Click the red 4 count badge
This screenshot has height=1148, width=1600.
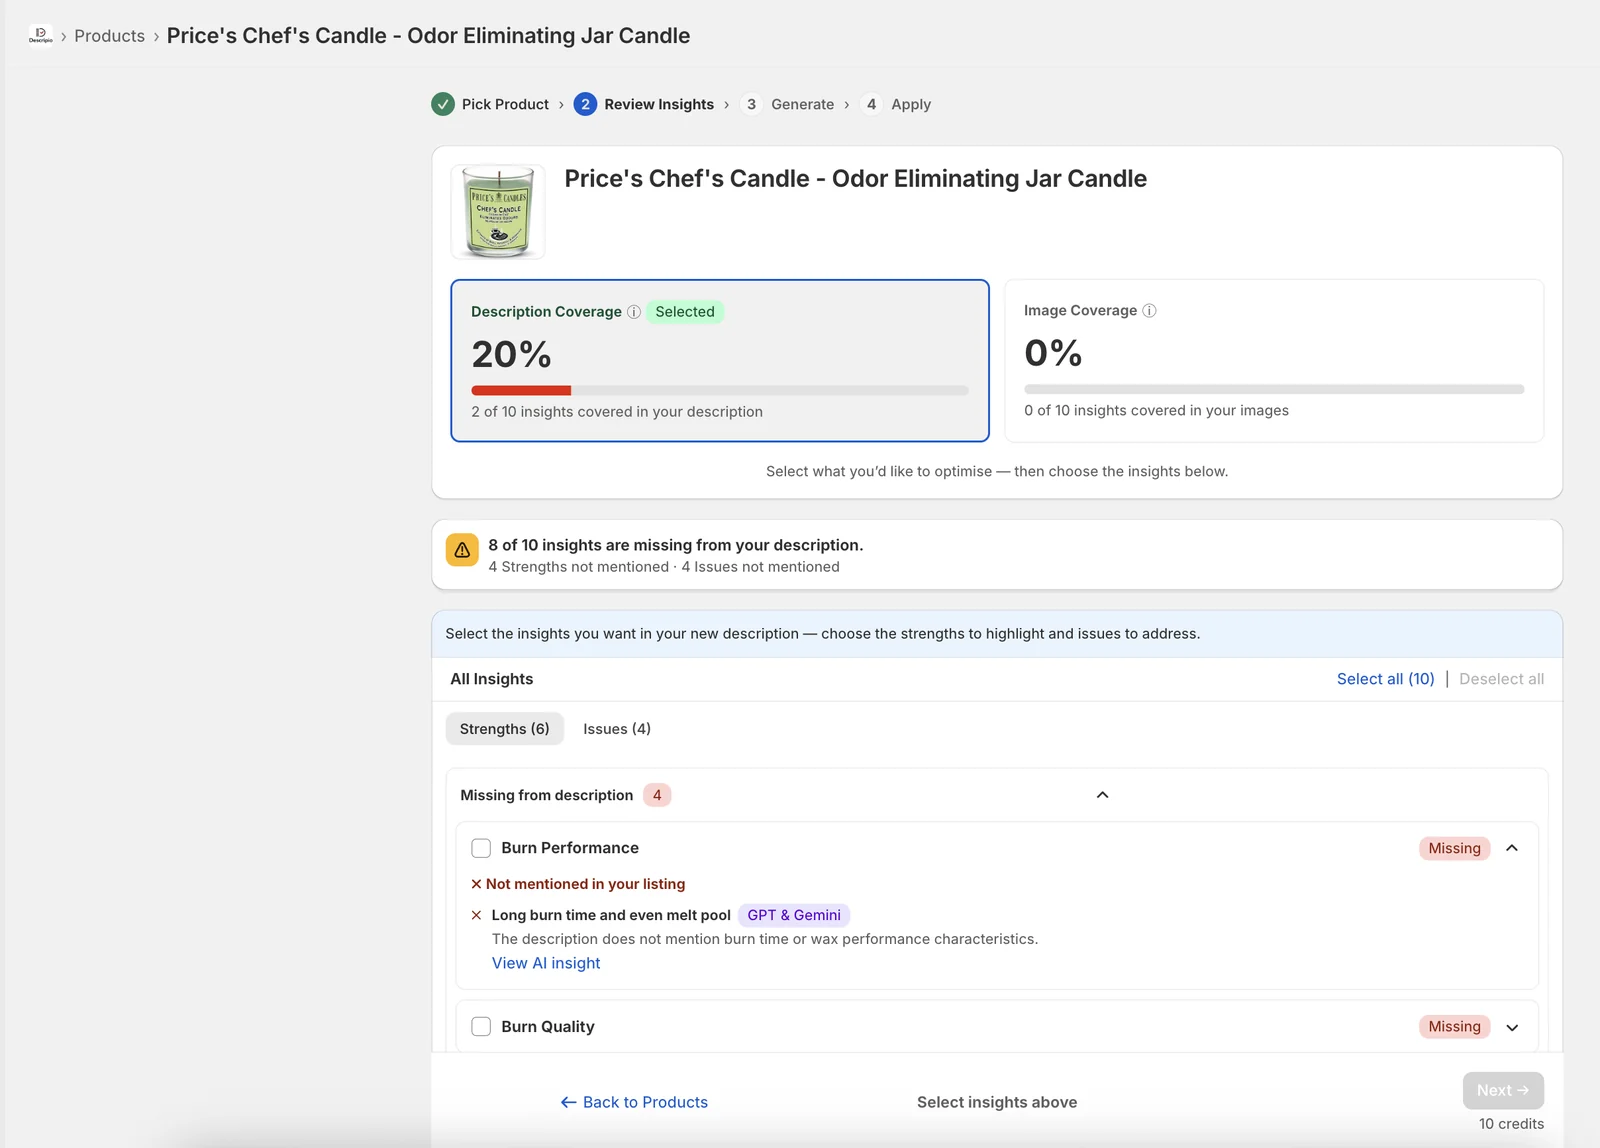657,795
